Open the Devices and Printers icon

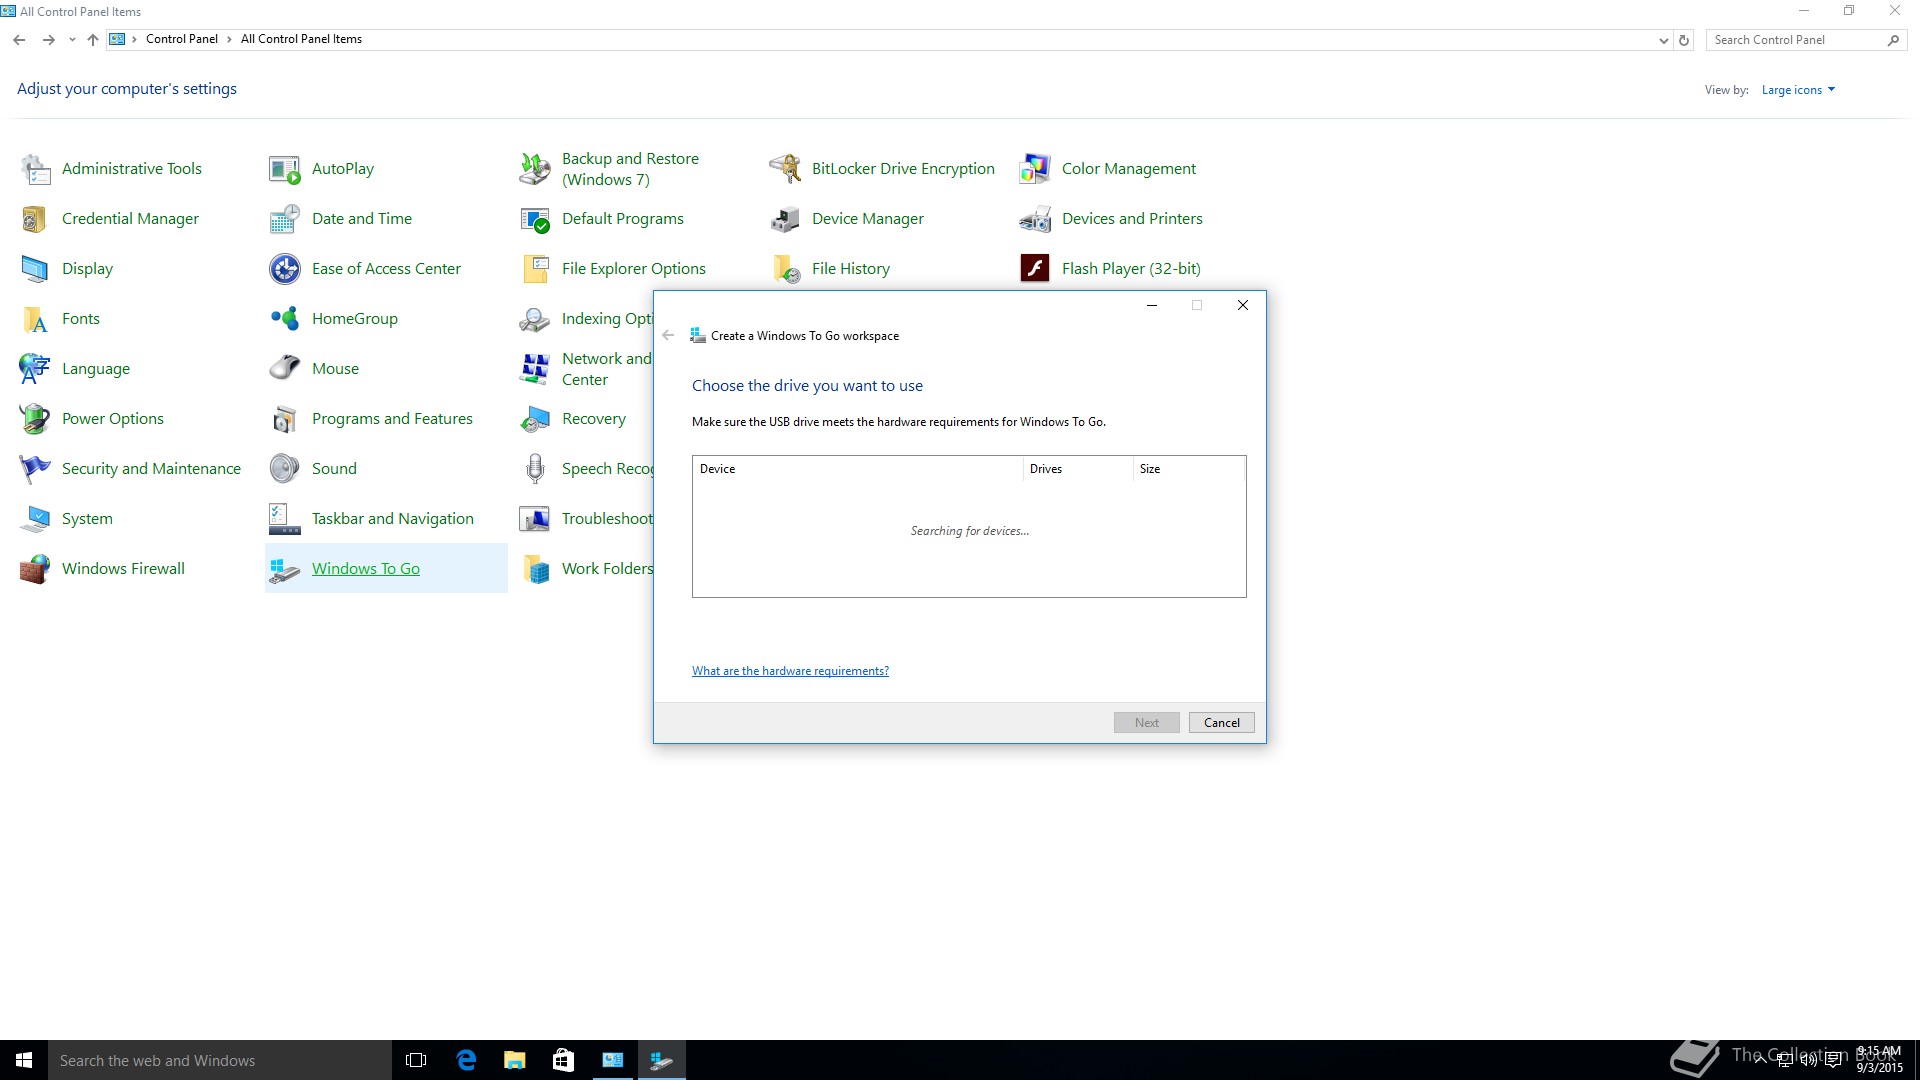coord(1035,219)
